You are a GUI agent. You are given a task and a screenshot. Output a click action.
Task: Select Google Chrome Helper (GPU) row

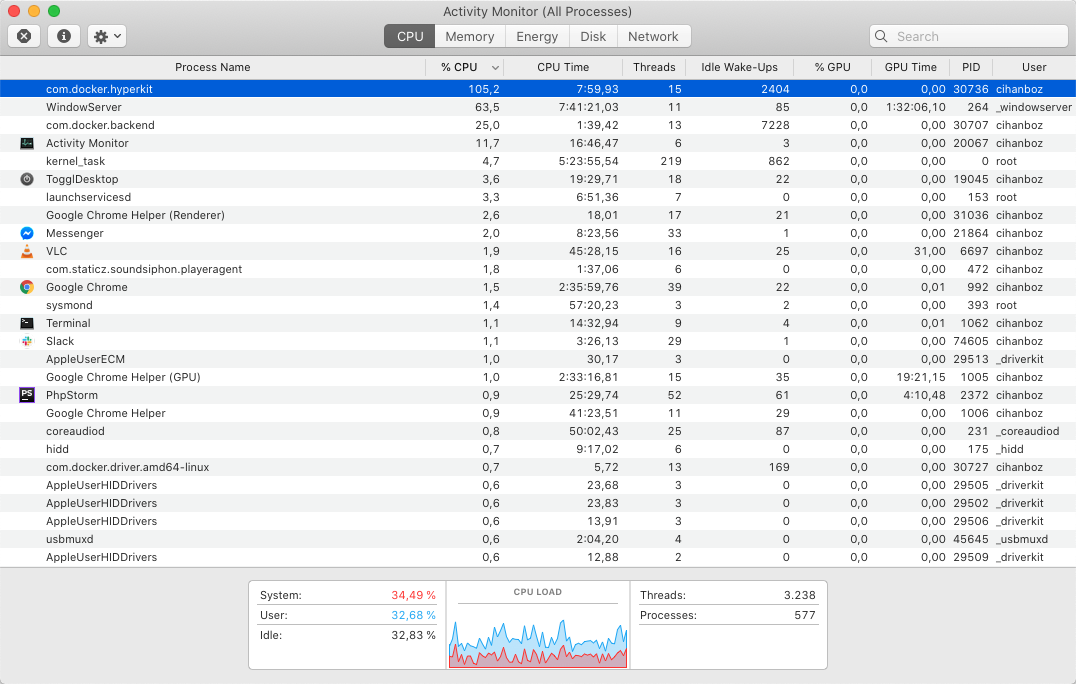[x=538, y=377]
